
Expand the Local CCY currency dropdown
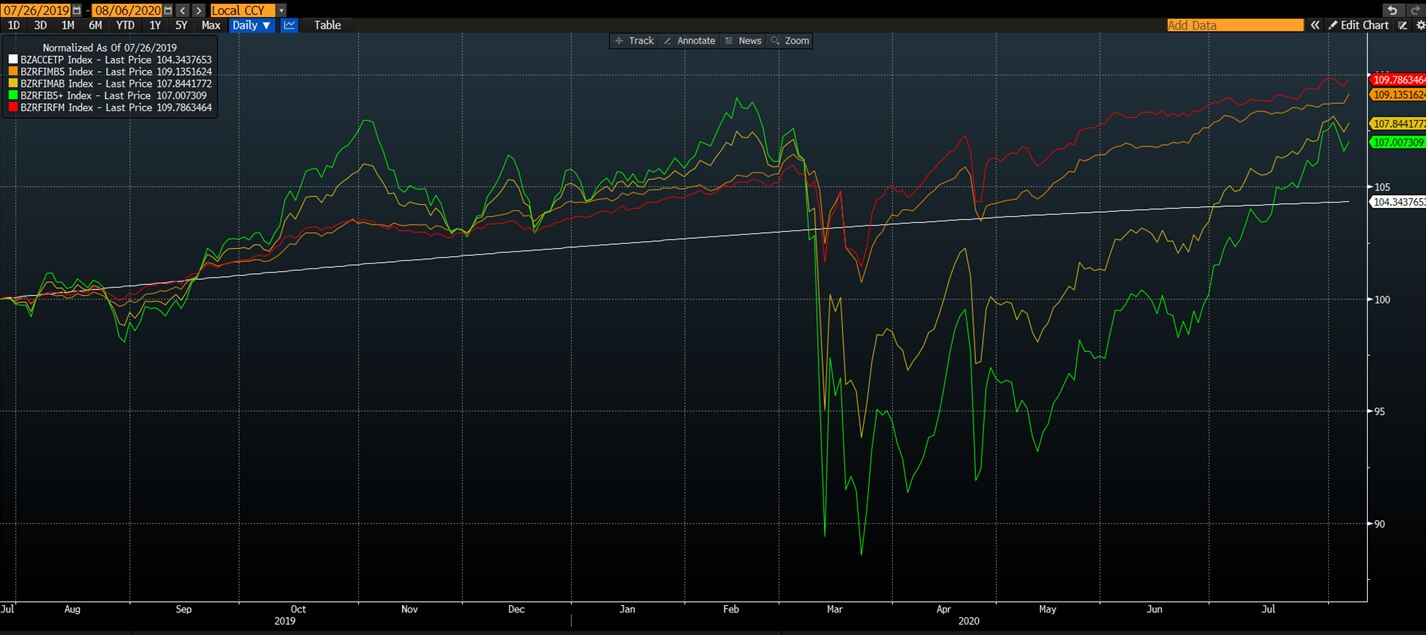[x=281, y=10]
